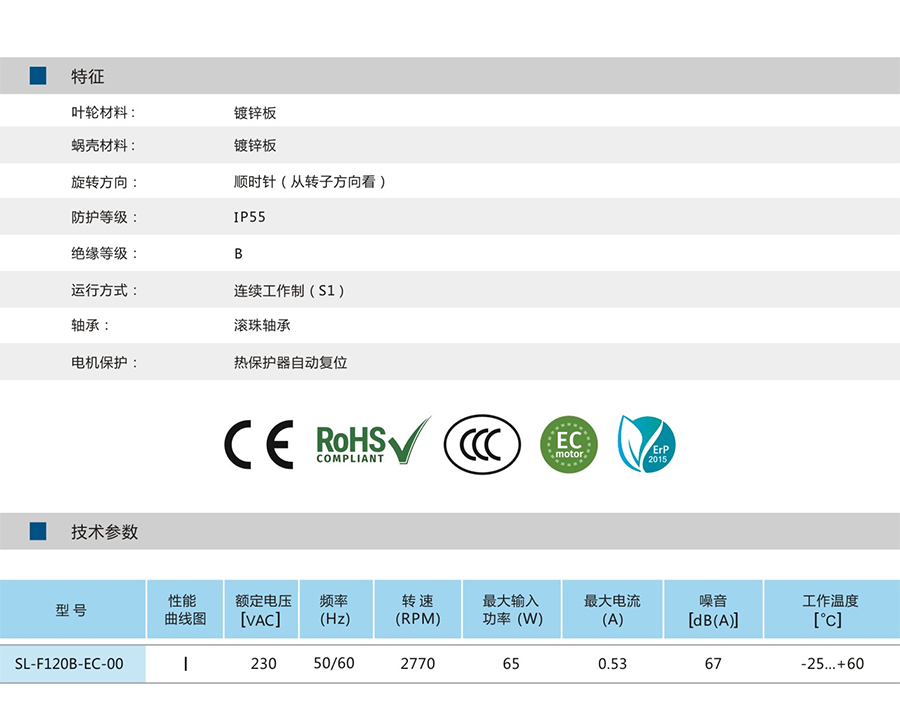Click the CCC certification logo
900x706 pixels.
(x=483, y=445)
